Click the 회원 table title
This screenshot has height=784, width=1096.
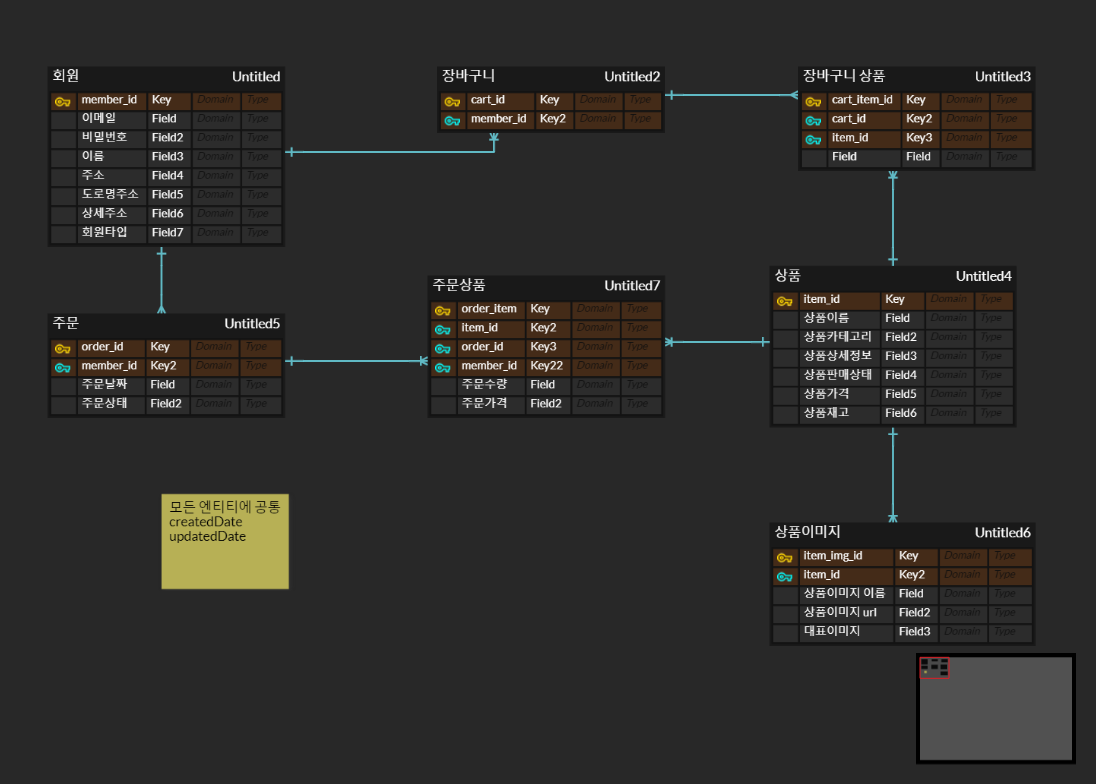66,75
